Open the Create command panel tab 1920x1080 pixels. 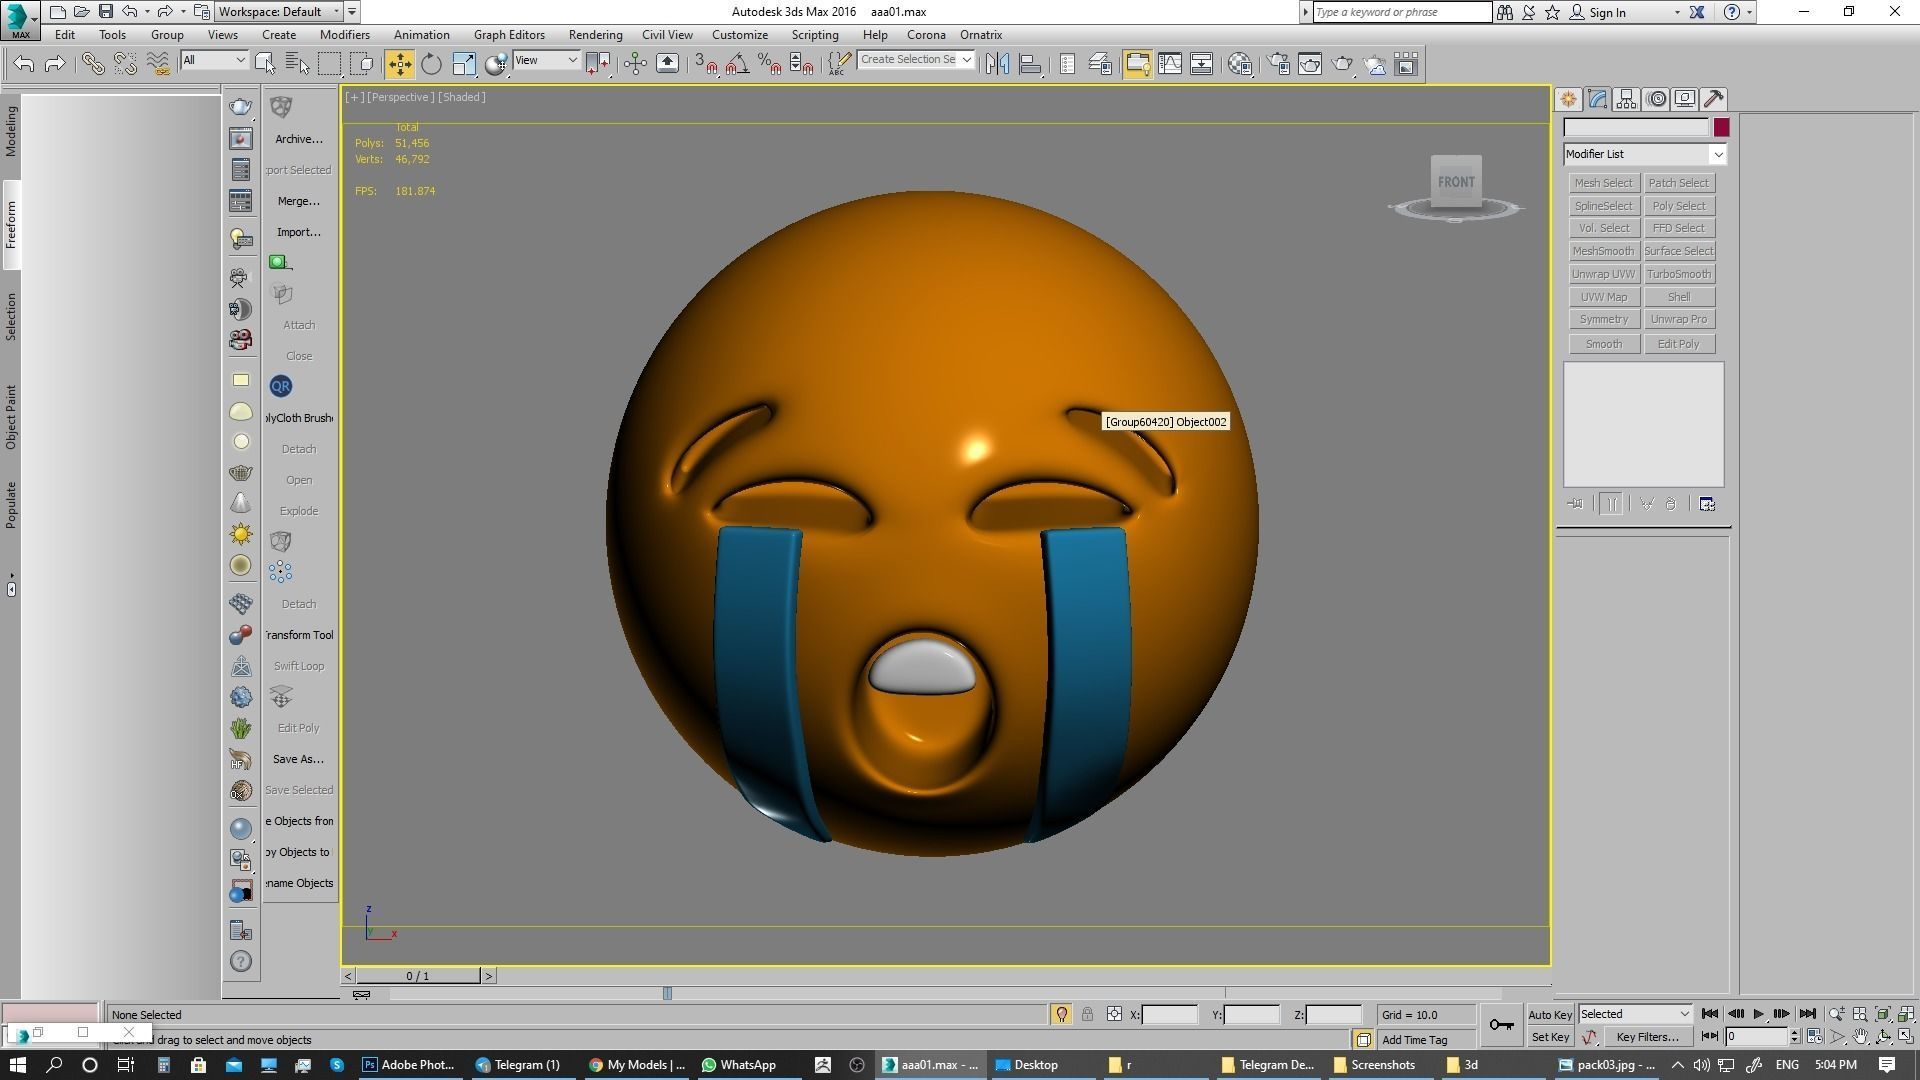pyautogui.click(x=1568, y=99)
